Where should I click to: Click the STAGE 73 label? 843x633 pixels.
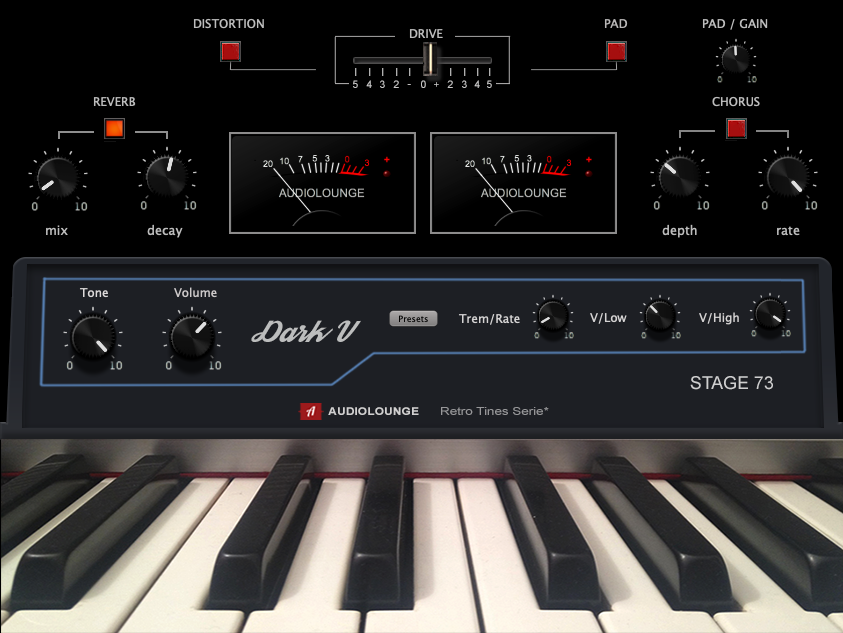point(732,383)
